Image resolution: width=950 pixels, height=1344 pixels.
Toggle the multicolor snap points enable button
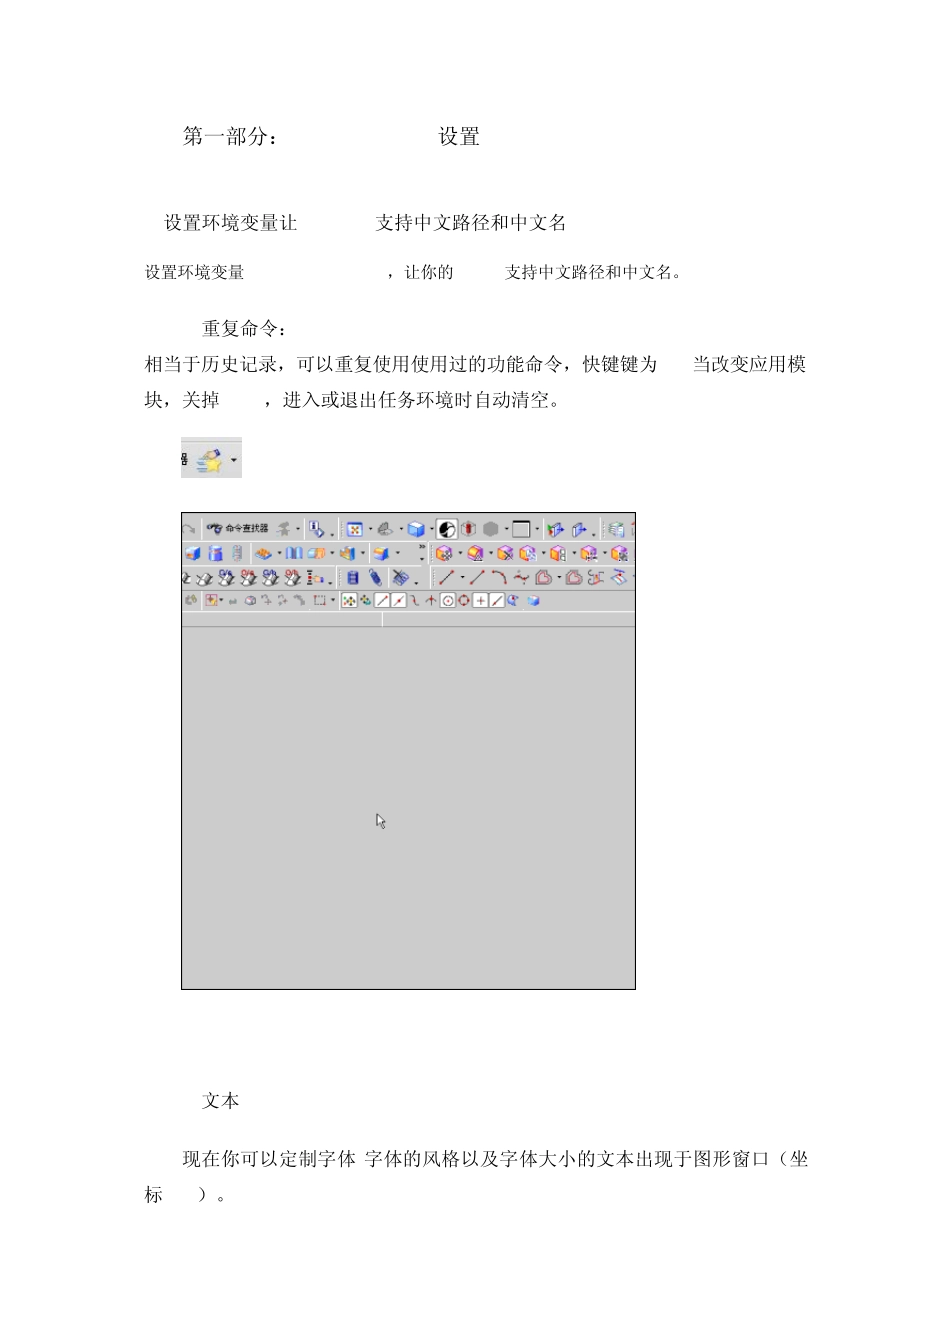click(349, 600)
